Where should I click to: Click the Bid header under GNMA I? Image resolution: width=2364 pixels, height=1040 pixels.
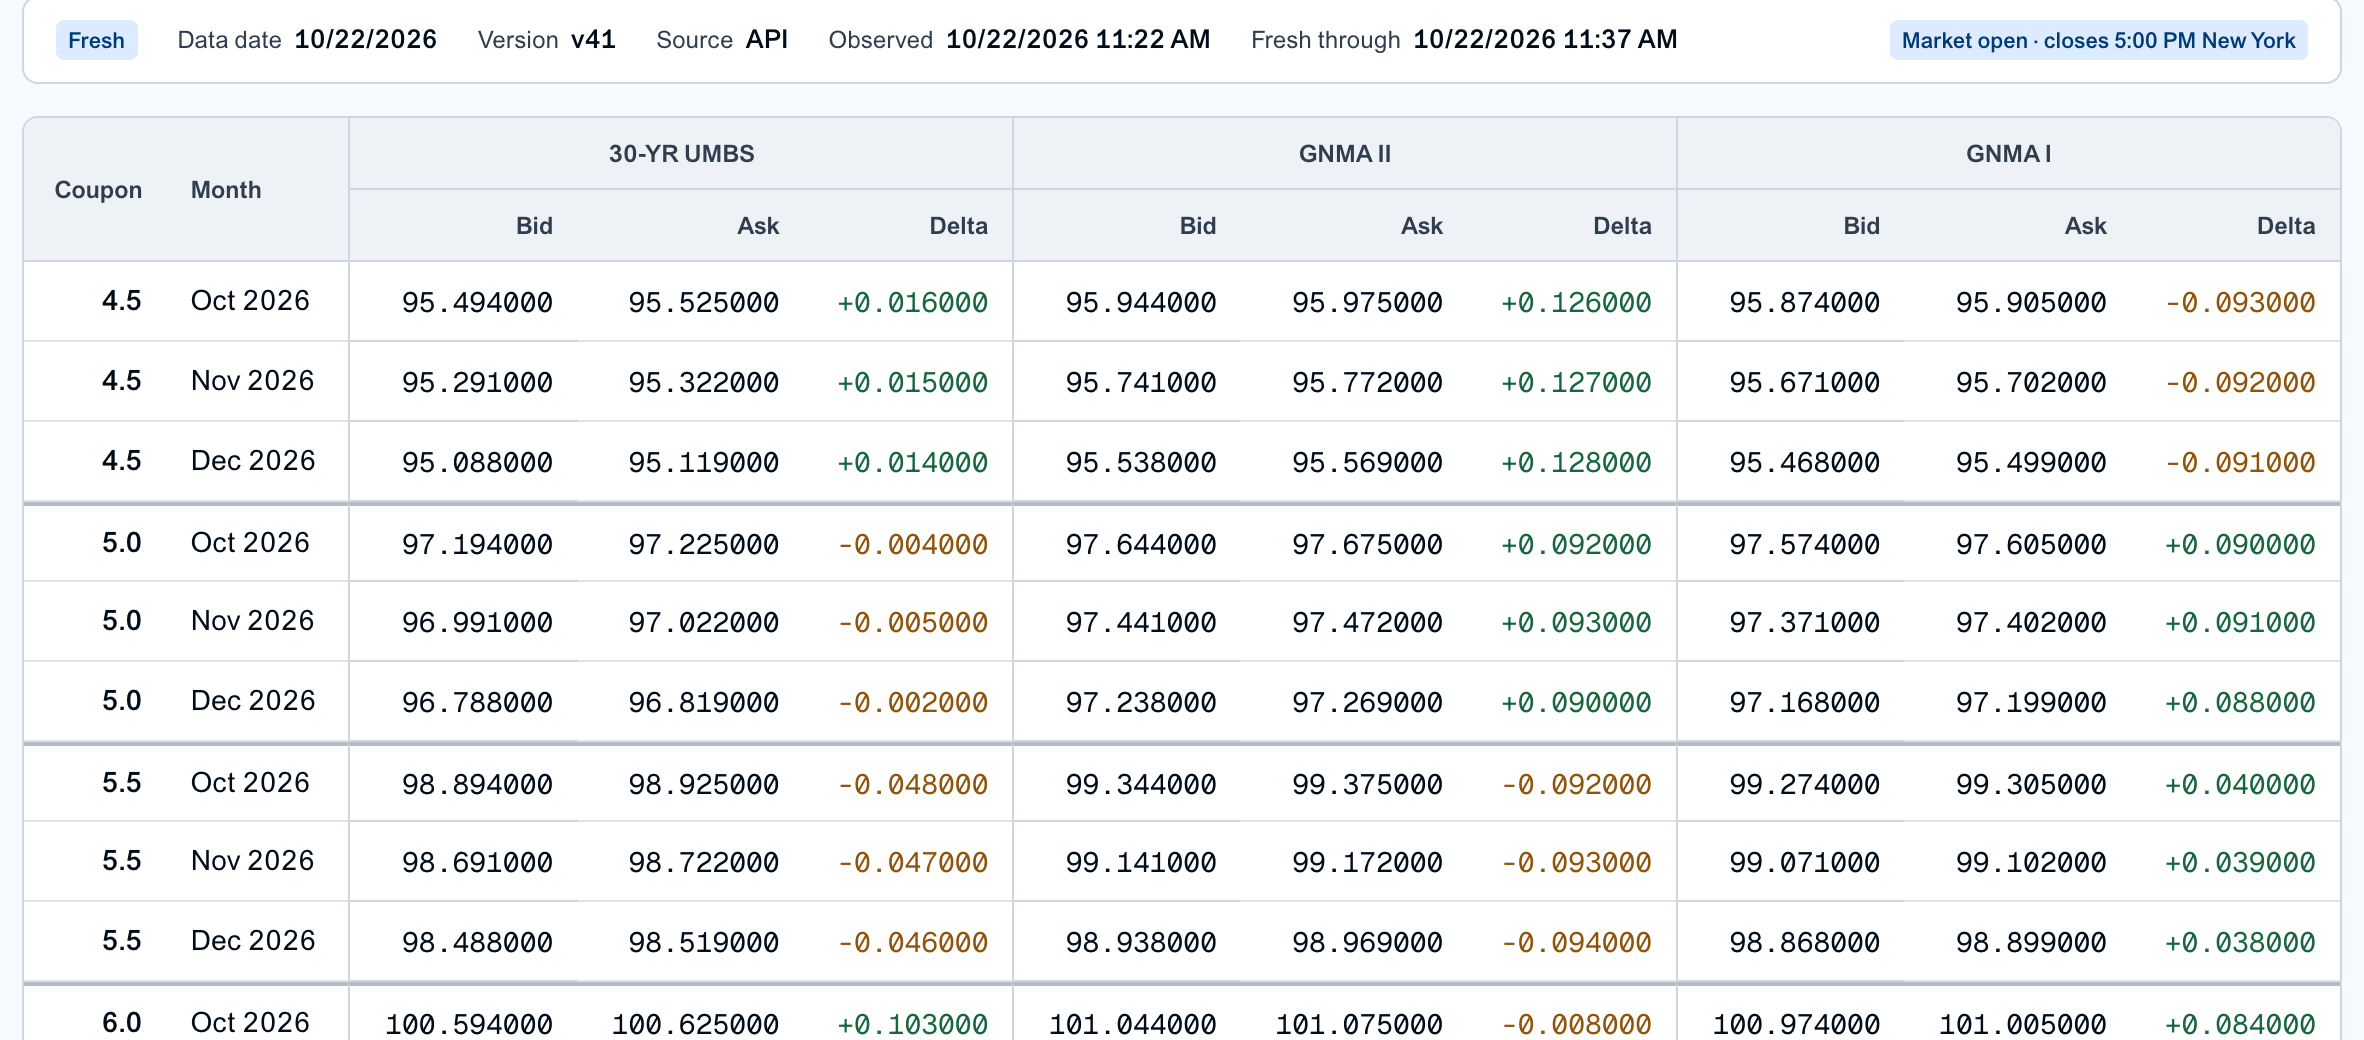(1862, 226)
